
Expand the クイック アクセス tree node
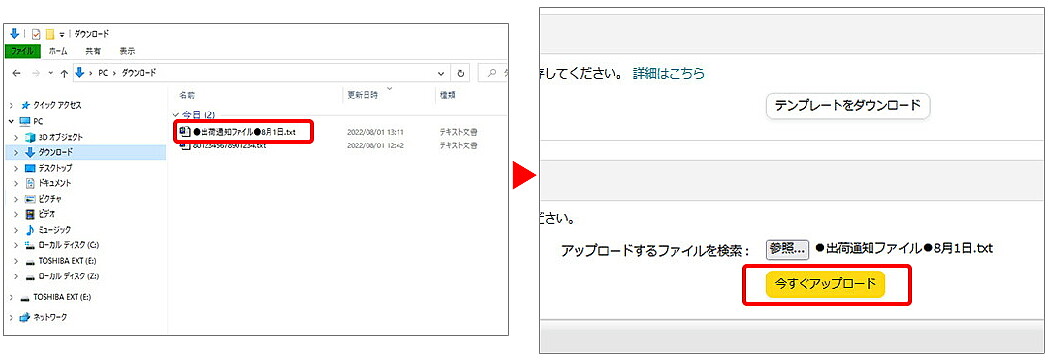coord(12,106)
